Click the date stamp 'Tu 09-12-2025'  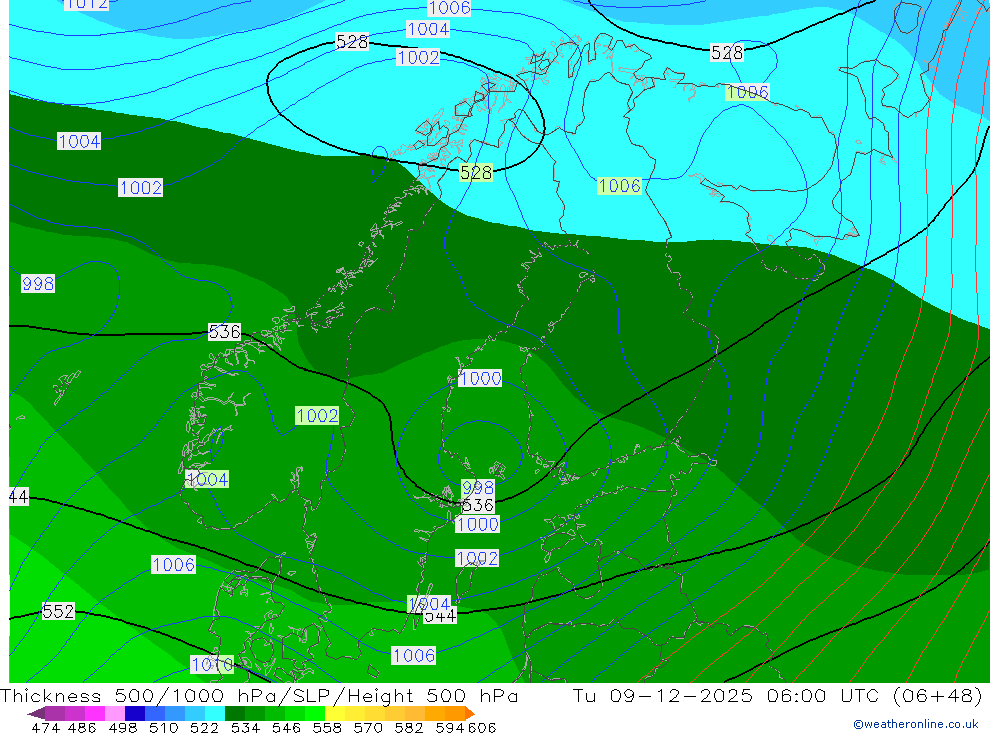[x=663, y=695]
